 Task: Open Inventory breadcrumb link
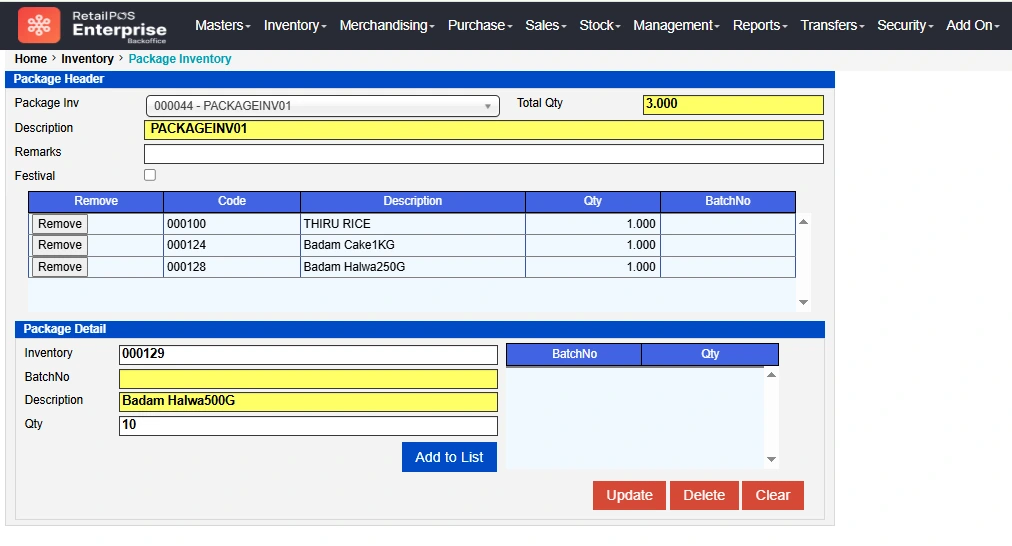point(87,59)
